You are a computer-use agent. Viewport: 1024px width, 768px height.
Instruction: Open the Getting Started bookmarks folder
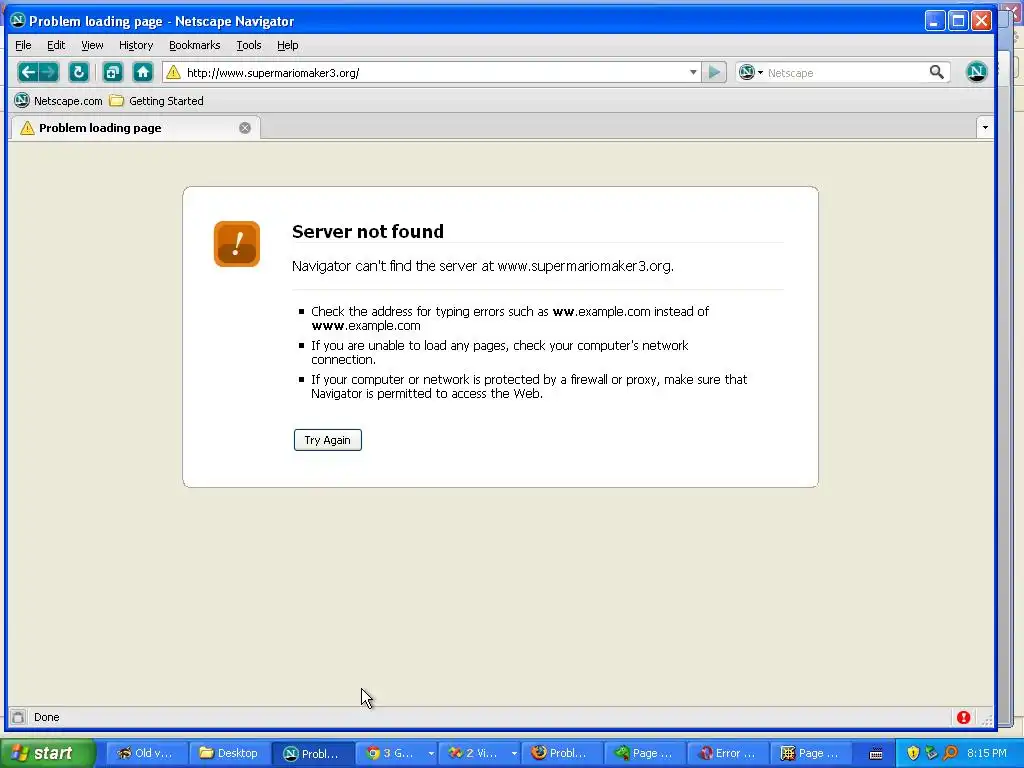(157, 101)
